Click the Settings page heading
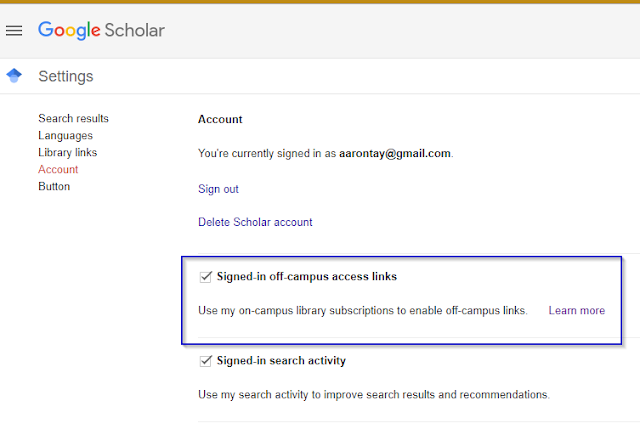This screenshot has width=640, height=429. tap(66, 76)
